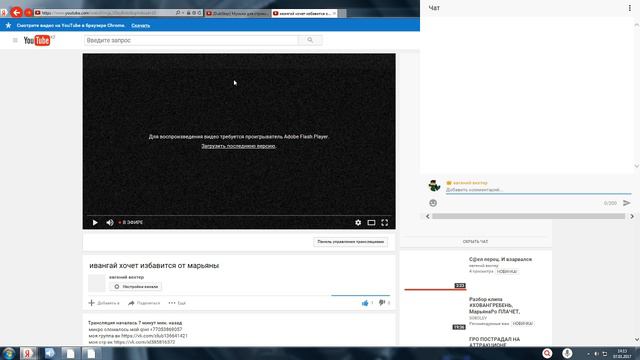Click the microphone icon in taskbar
The image size is (640, 360).
pos(567,353)
